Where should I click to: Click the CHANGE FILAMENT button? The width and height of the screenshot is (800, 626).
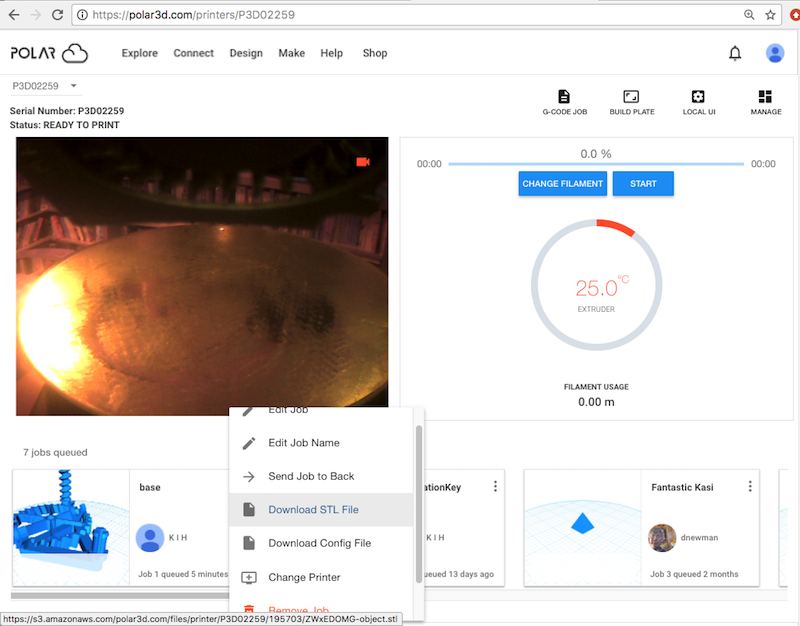click(x=563, y=184)
